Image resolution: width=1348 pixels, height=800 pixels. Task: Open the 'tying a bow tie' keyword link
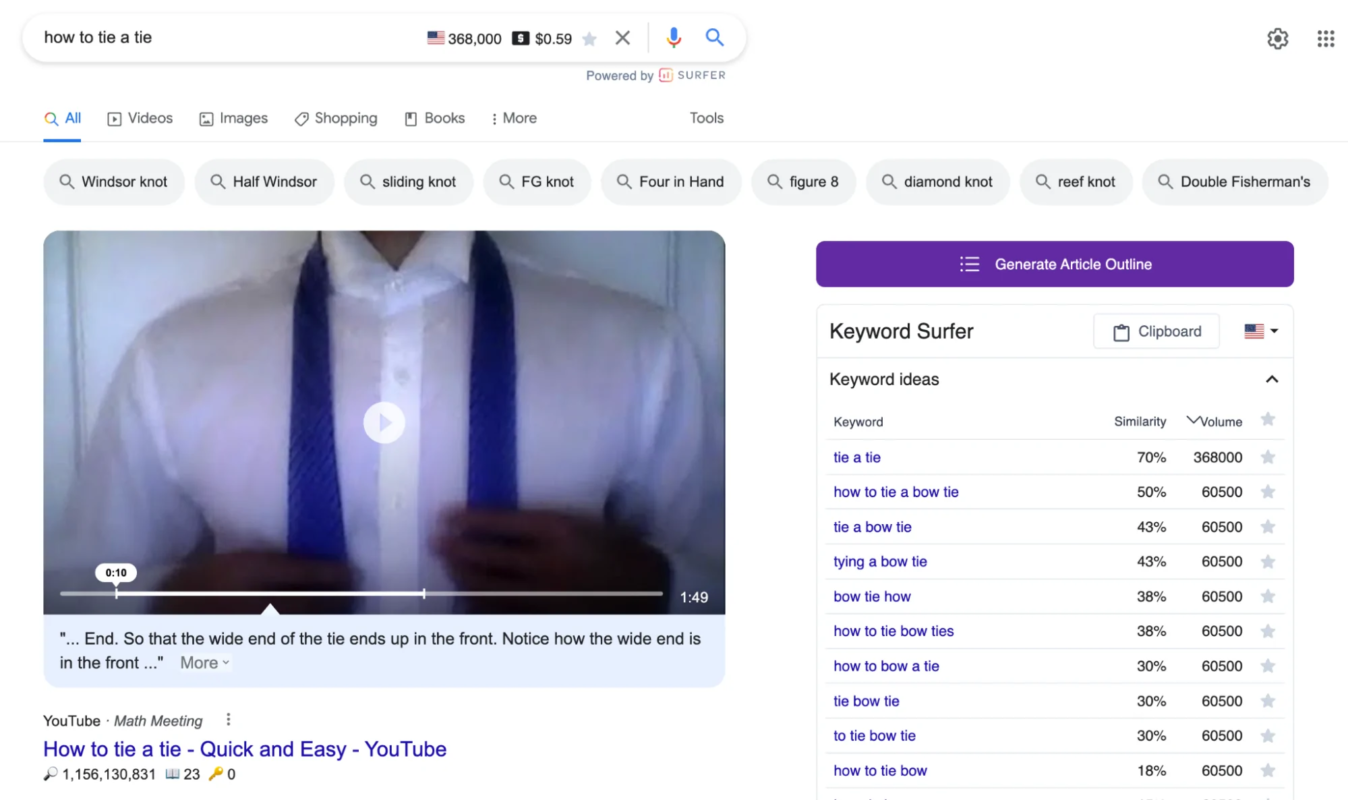tap(880, 562)
